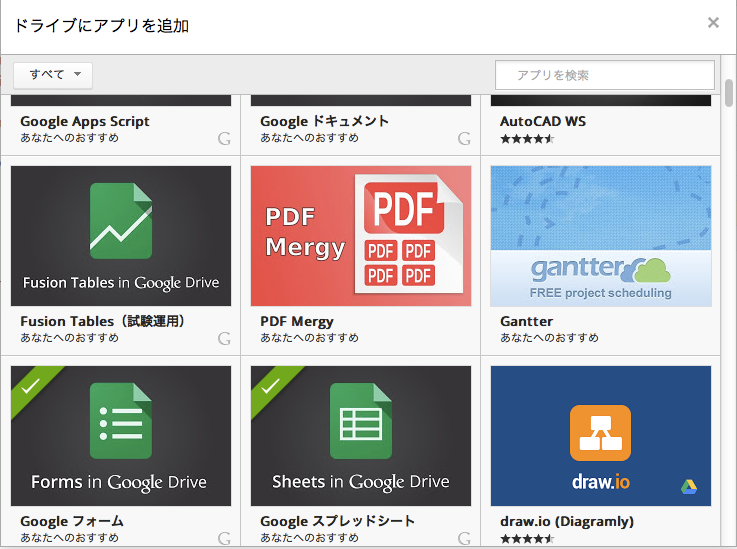The height and width of the screenshot is (549, 737).
Task: Click あなたへのおすすめ under Gantter
Action: [549, 337]
